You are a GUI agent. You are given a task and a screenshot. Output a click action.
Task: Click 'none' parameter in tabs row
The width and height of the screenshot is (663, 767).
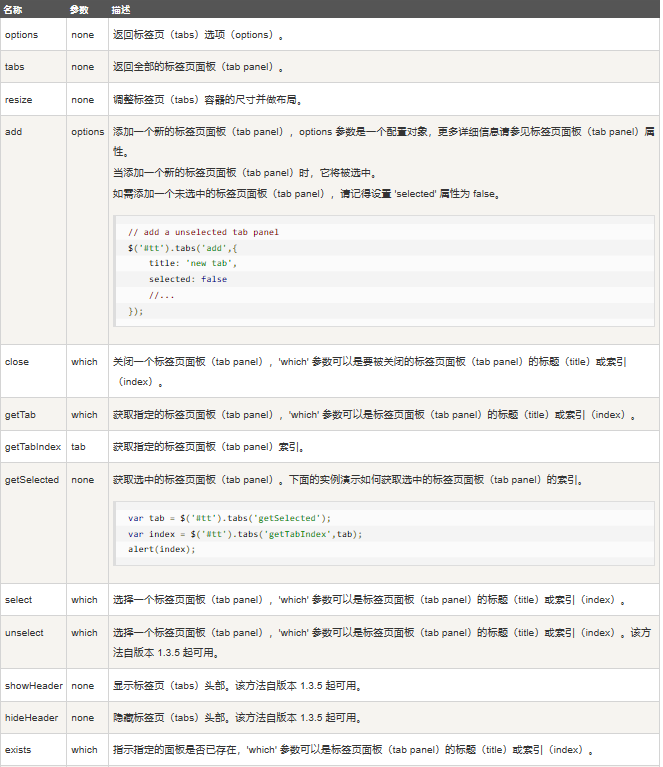(x=83, y=67)
